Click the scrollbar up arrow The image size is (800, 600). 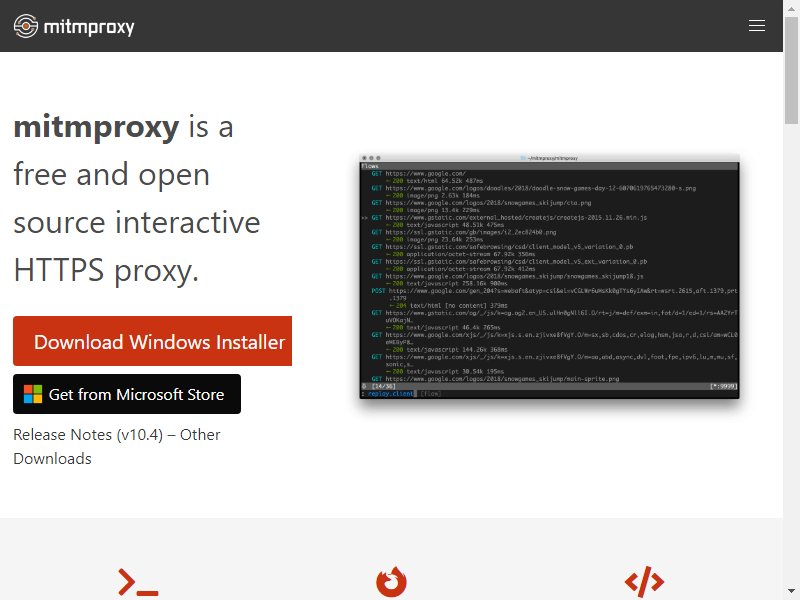791,8
